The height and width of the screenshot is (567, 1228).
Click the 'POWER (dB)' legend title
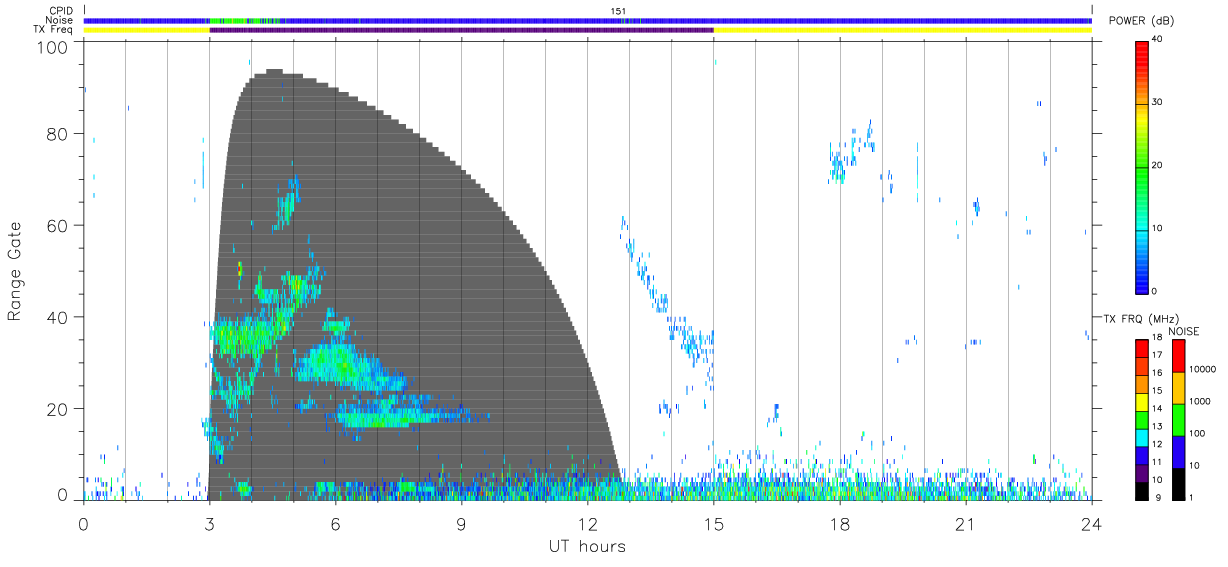point(1142,21)
